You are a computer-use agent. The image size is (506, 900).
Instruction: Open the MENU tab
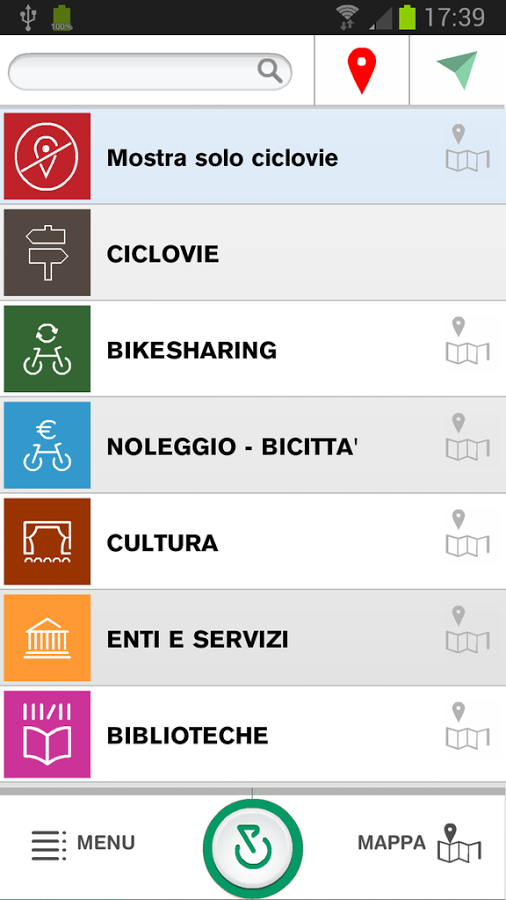pos(83,843)
